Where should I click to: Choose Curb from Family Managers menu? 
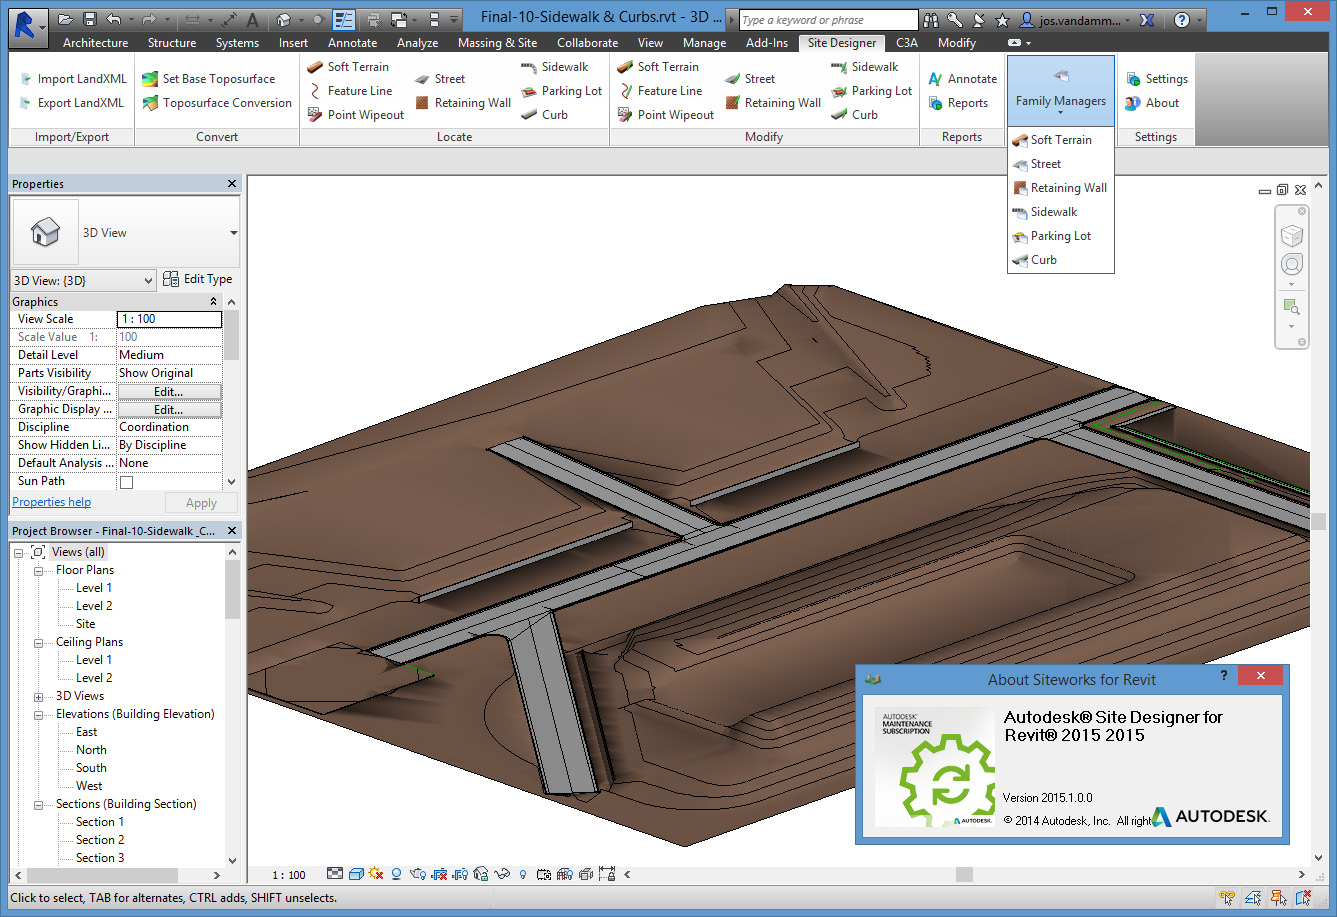[x=1061, y=260]
